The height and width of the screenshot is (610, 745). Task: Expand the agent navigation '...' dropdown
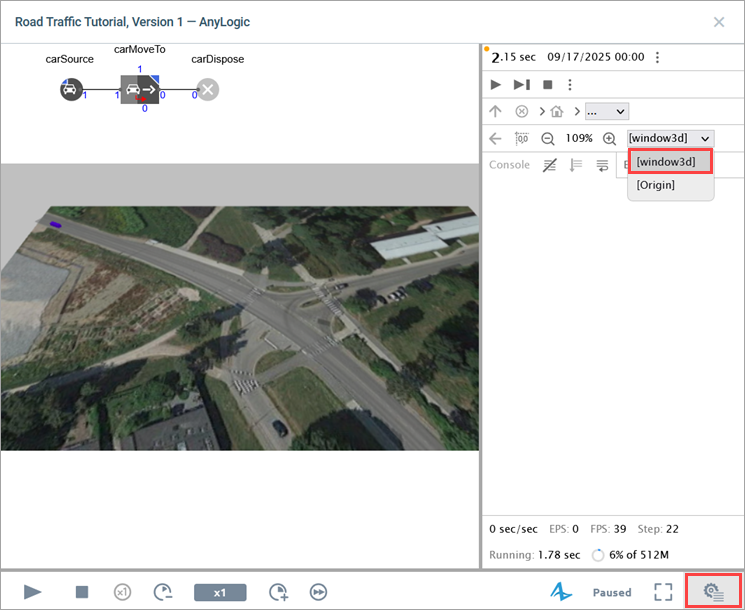pos(607,112)
